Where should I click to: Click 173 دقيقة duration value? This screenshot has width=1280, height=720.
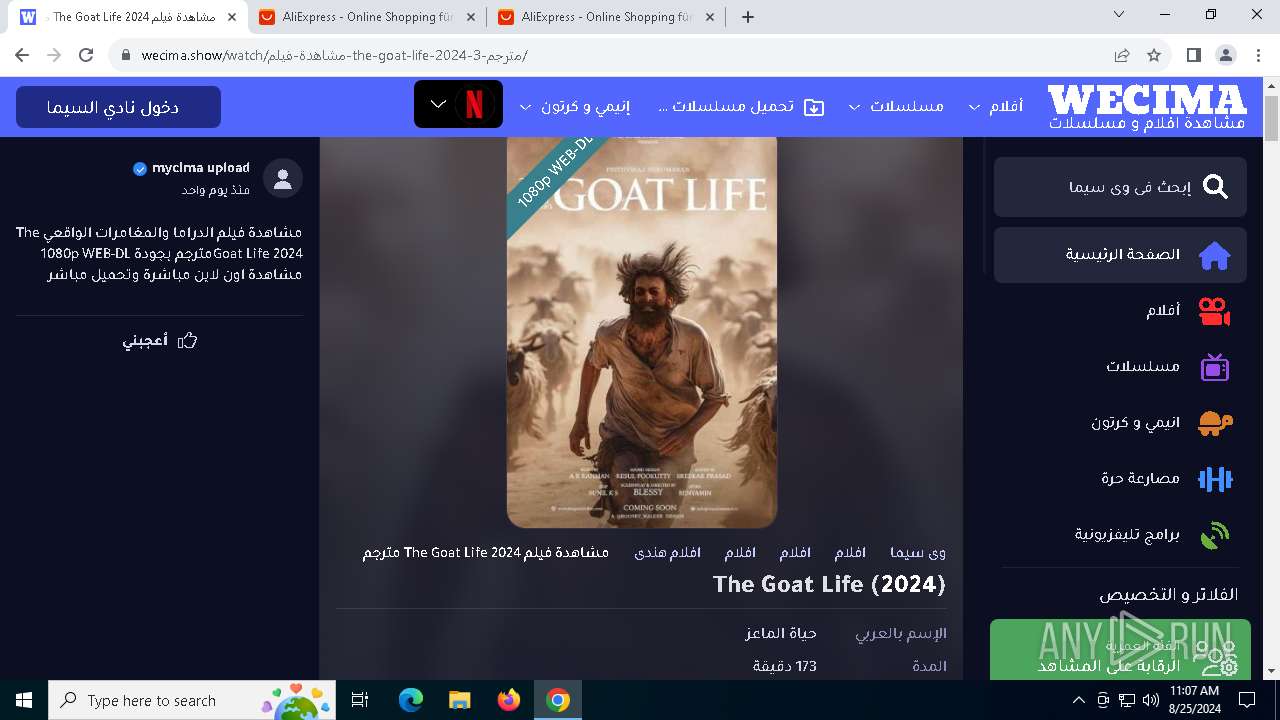tap(785, 666)
